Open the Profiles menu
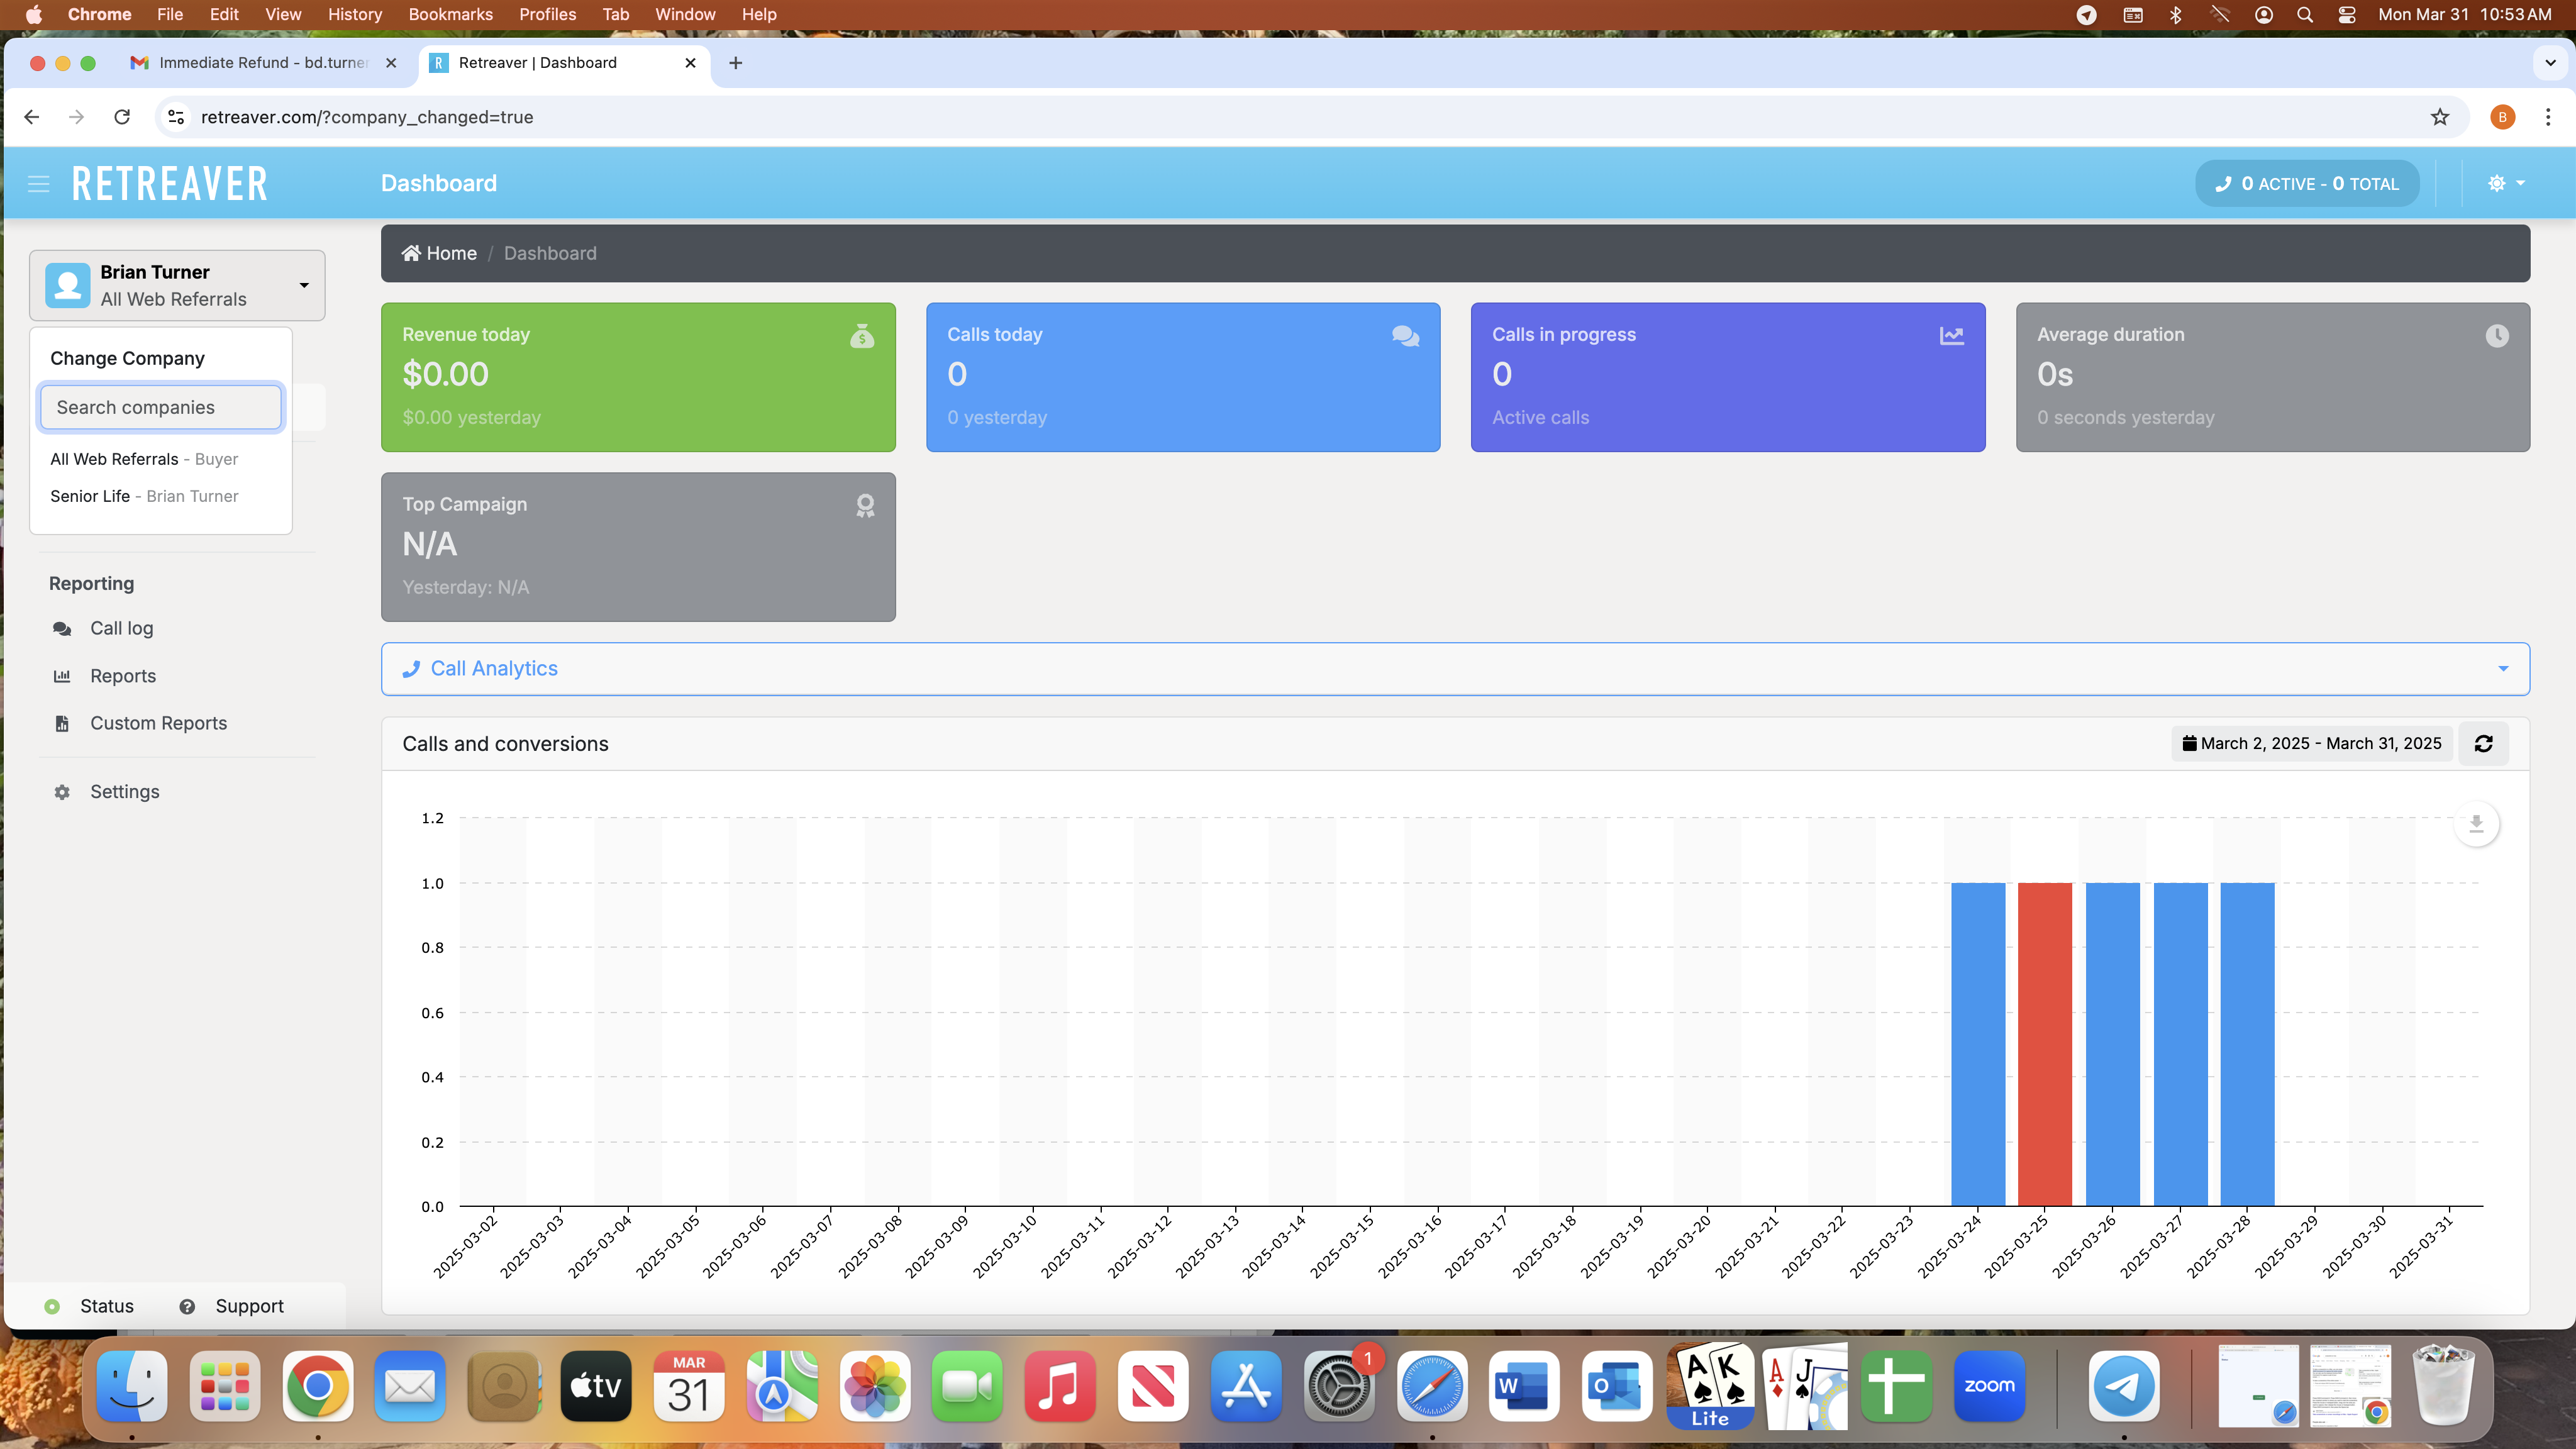This screenshot has width=2576, height=1449. click(x=547, y=14)
